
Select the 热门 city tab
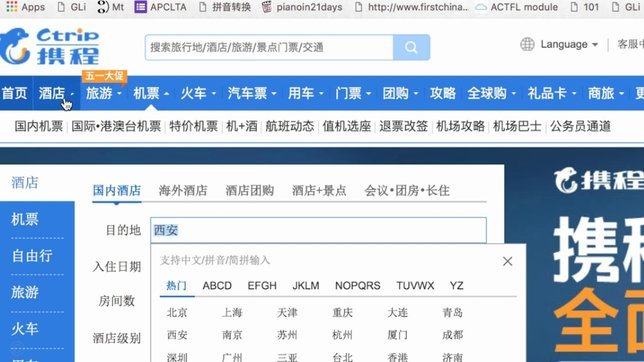pos(177,285)
